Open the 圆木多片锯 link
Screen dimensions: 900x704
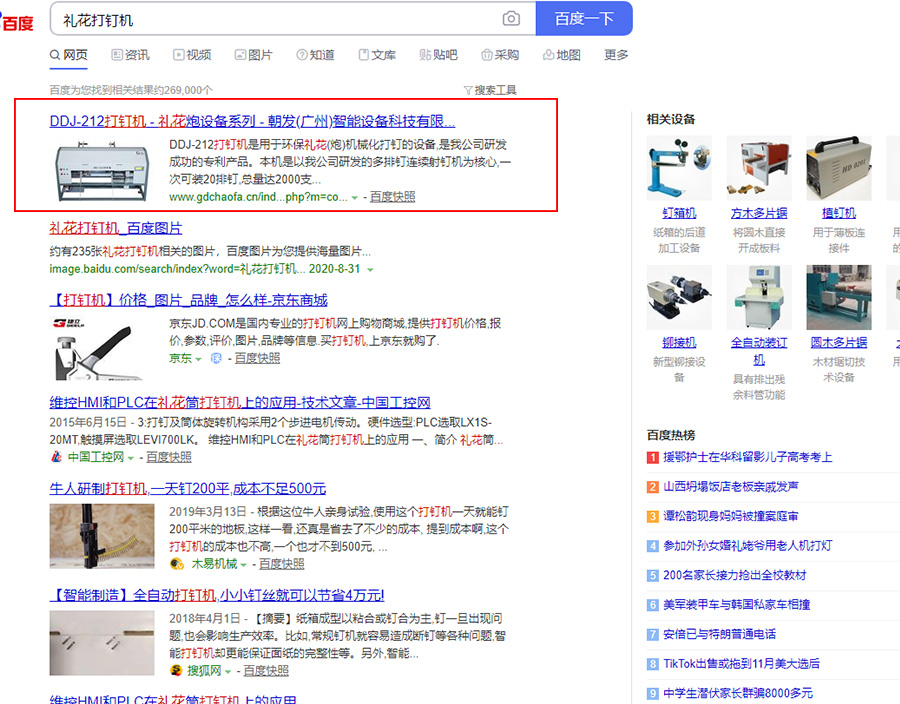(x=839, y=343)
